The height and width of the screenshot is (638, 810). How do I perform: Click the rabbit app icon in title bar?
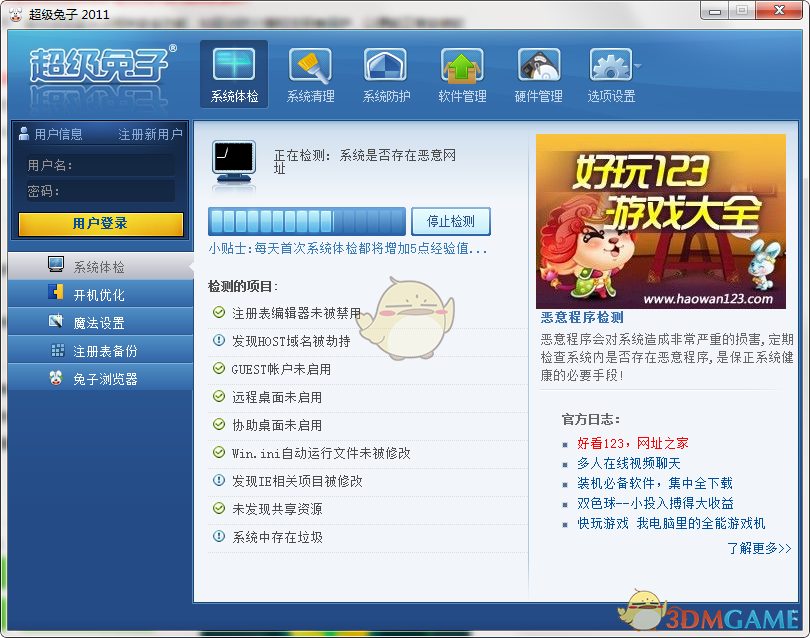(x=16, y=14)
